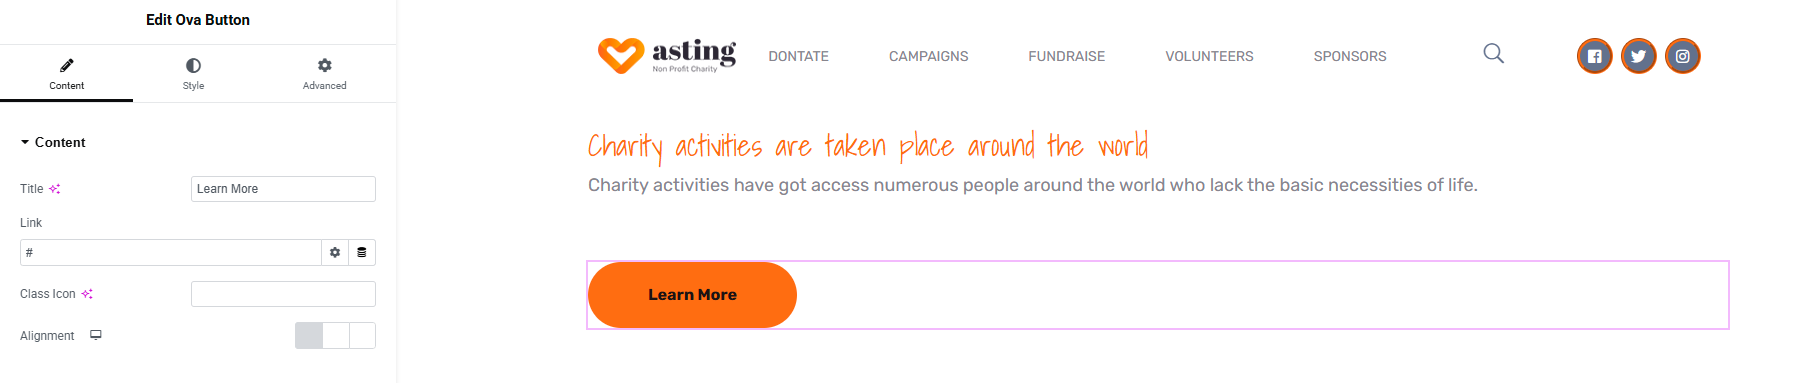Click the AI sparkle icon beside Title
The height and width of the screenshot is (383, 1813).
pos(55,189)
